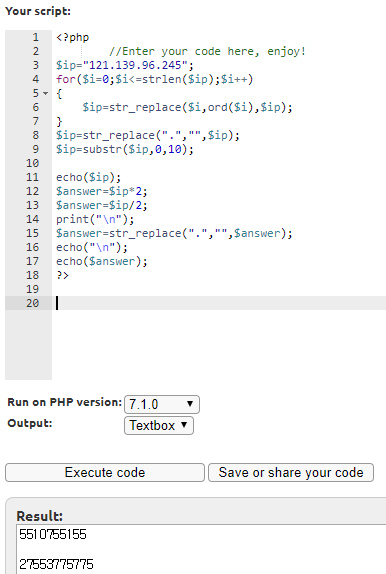The height and width of the screenshot is (574, 386).
Task: Click the $ip=substr($ip,0,10); line
Action: click(x=125, y=149)
